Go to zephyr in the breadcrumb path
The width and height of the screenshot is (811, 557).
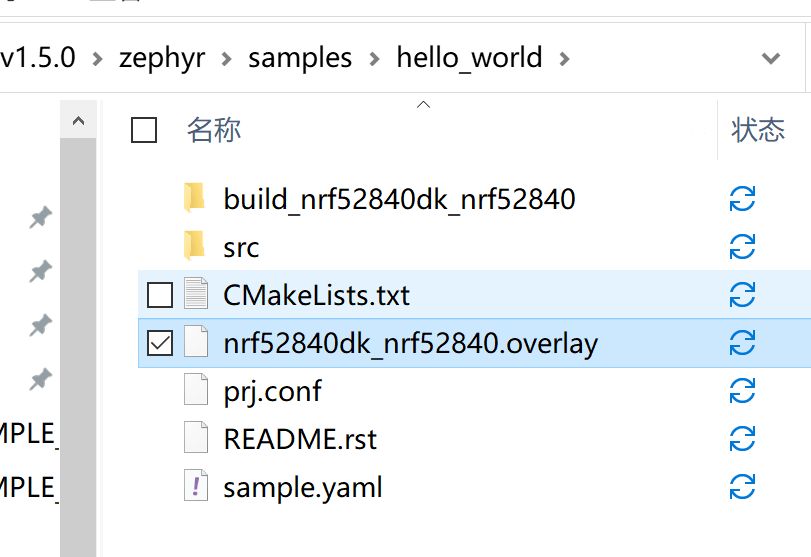click(x=161, y=58)
